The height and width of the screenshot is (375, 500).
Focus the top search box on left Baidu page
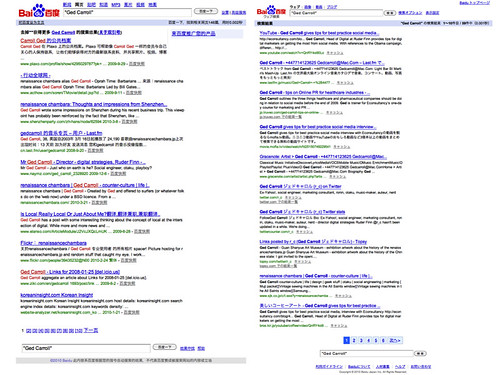128,13
